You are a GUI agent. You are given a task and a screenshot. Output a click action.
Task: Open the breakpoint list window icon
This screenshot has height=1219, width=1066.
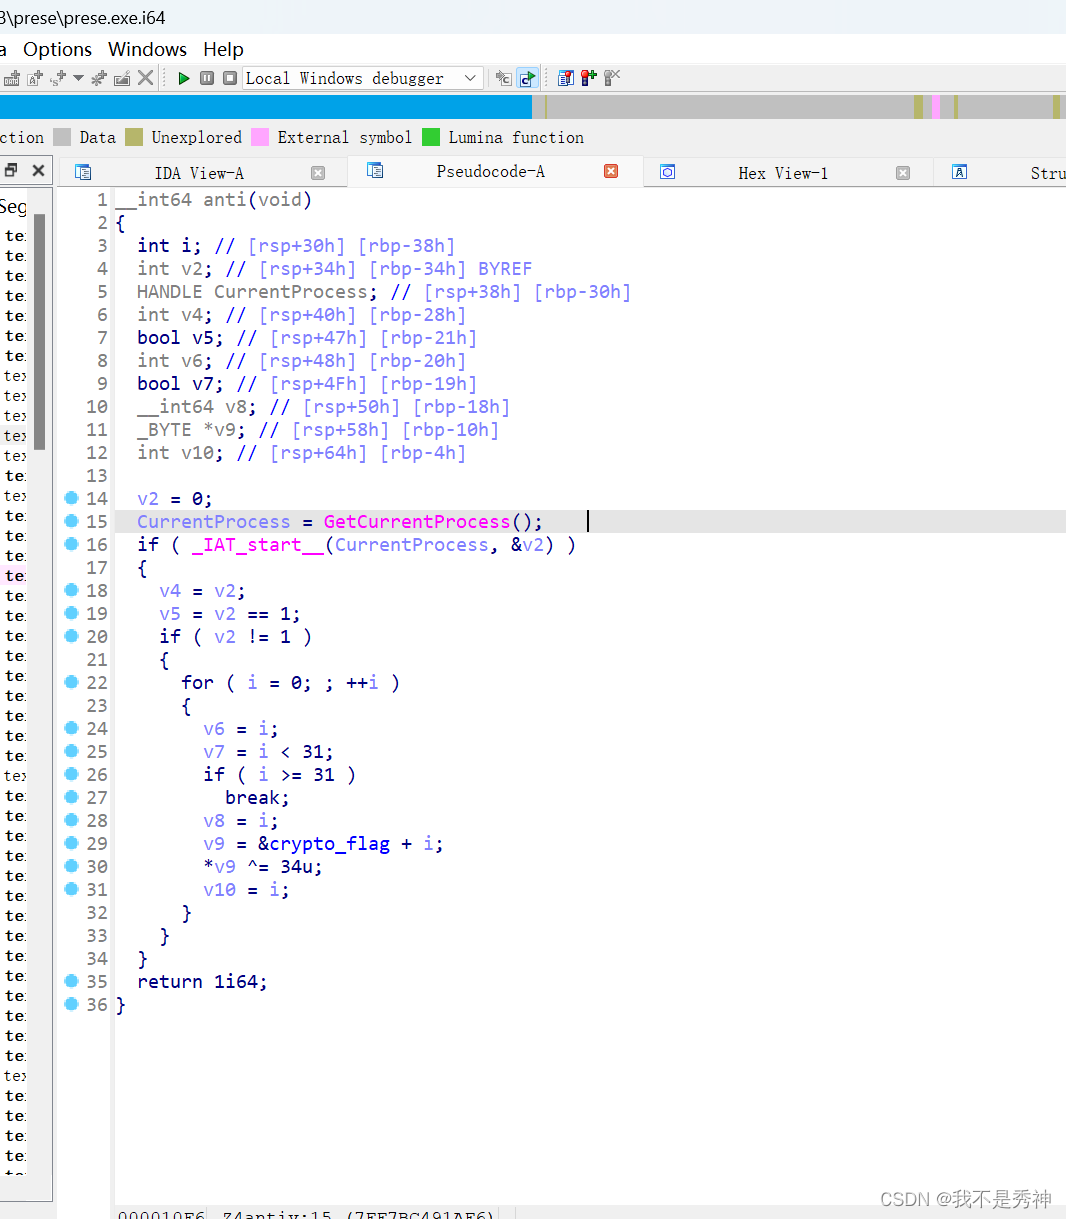click(566, 78)
